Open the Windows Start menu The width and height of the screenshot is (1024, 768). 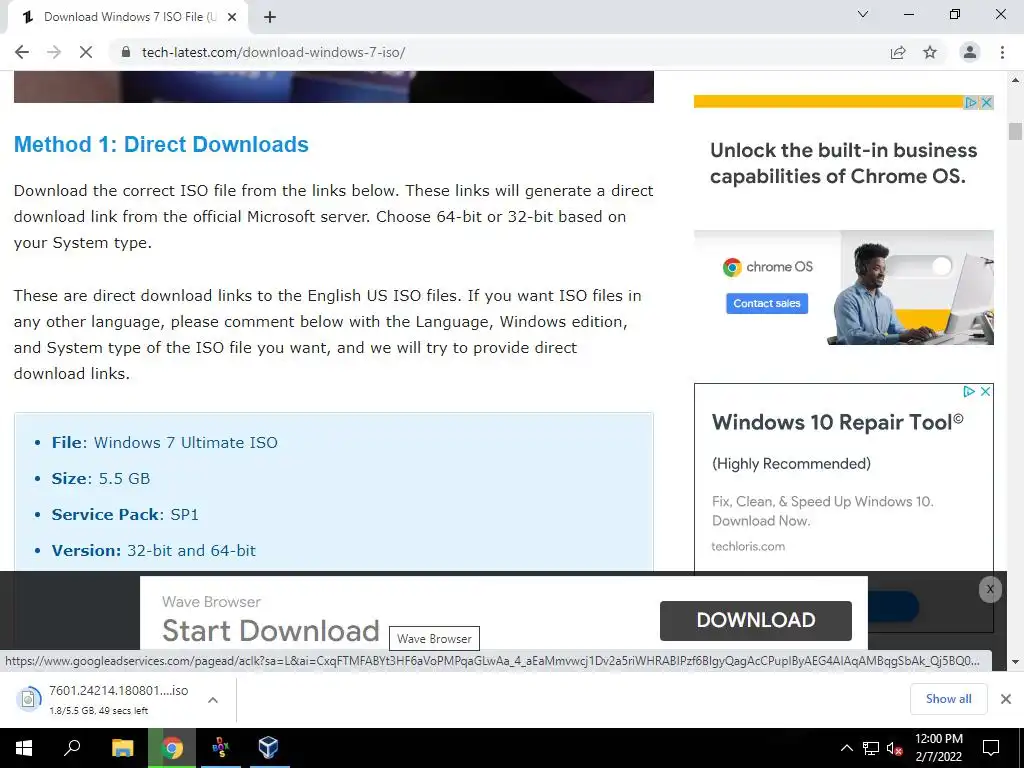[24, 748]
